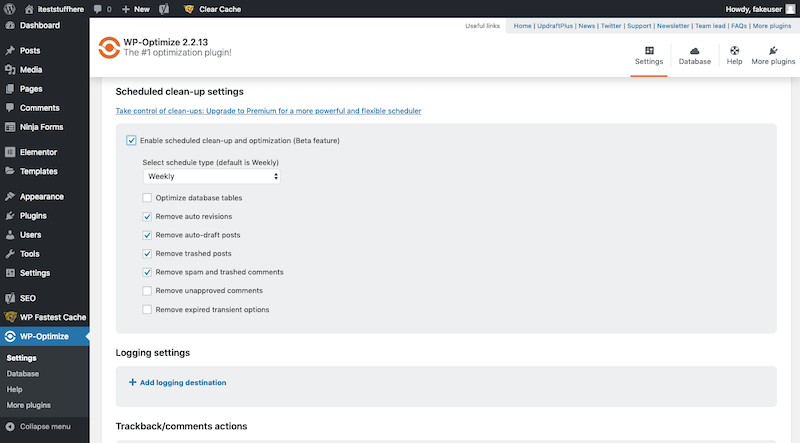
Task: Click the WP Fastest Cache sidebar icon
Action: point(10,317)
